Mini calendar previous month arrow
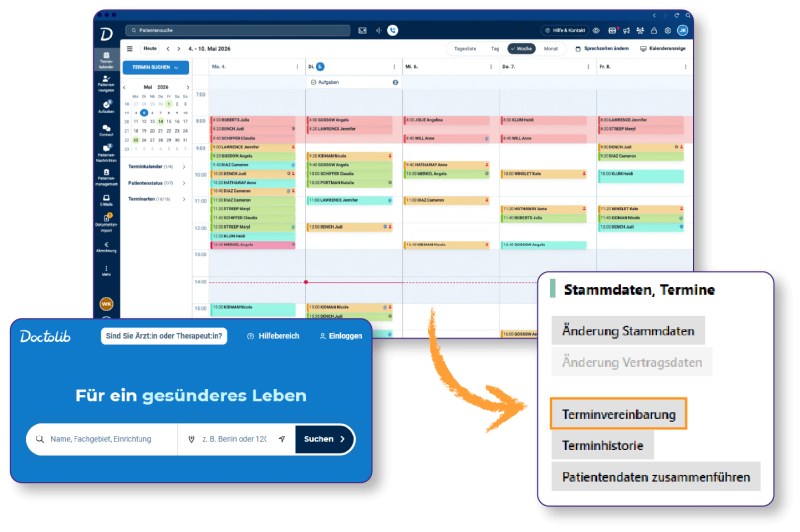 pos(124,87)
